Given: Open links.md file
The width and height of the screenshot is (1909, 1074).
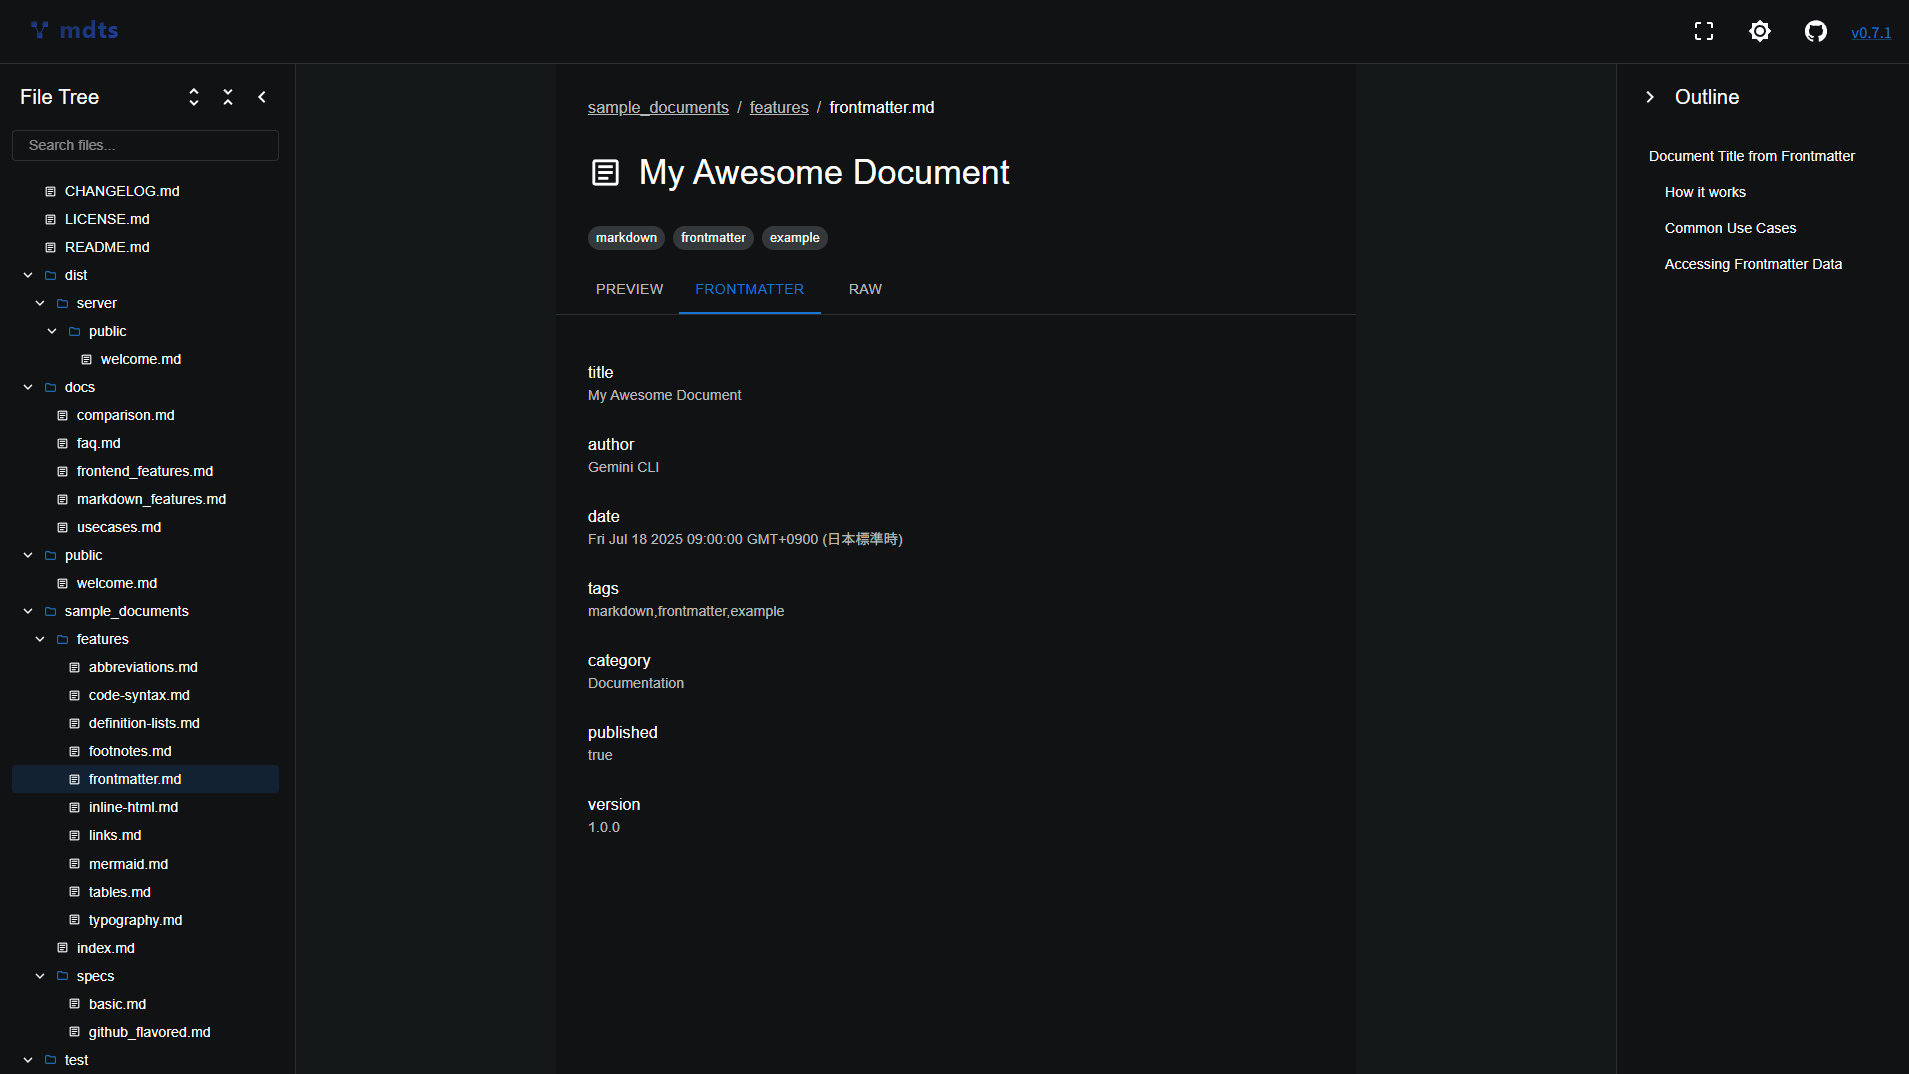Looking at the screenshot, I should click(x=115, y=835).
